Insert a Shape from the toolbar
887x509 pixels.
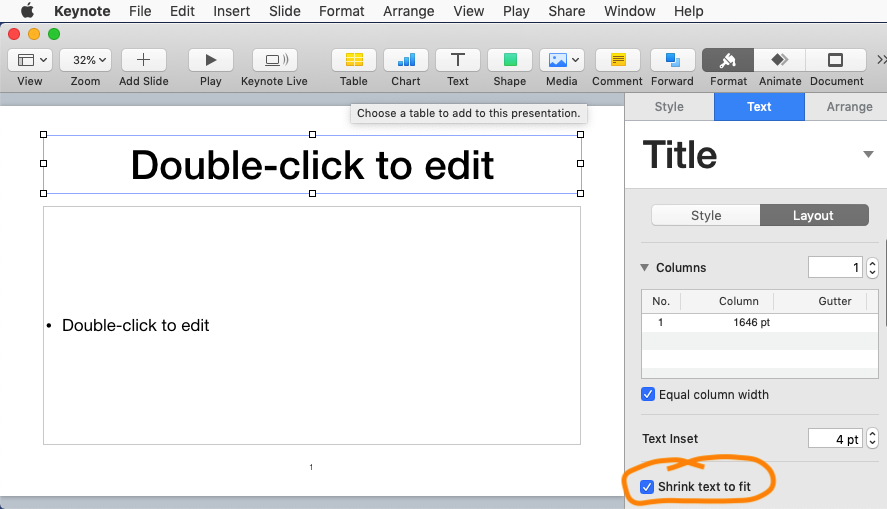pyautogui.click(x=510, y=60)
